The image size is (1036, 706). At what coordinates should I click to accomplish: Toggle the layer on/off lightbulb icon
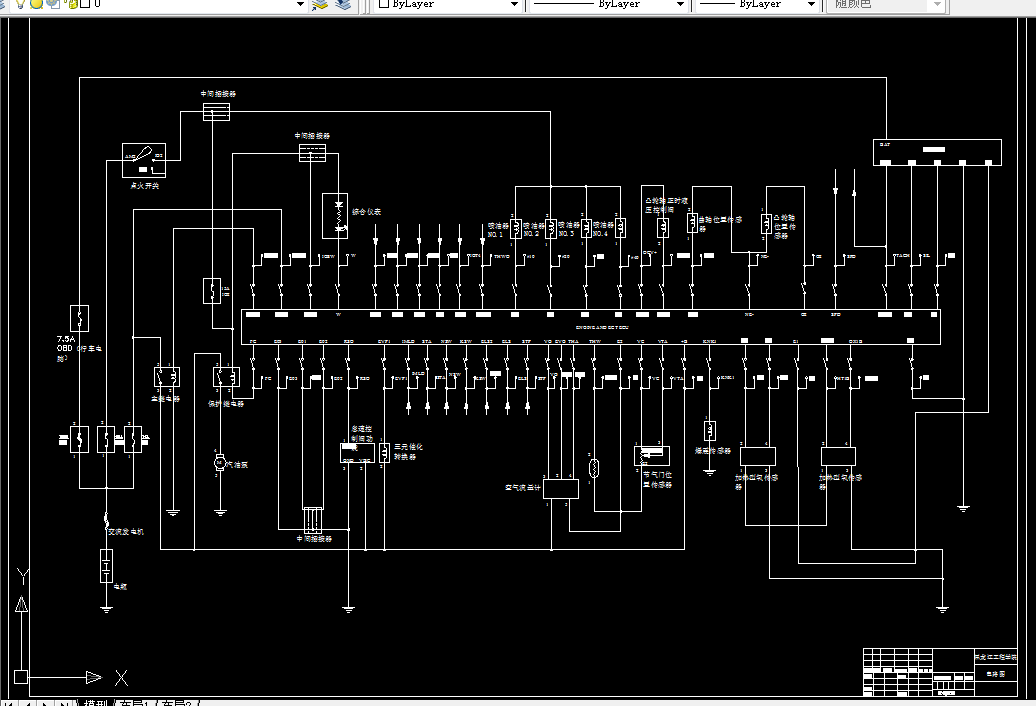[x=20, y=4]
